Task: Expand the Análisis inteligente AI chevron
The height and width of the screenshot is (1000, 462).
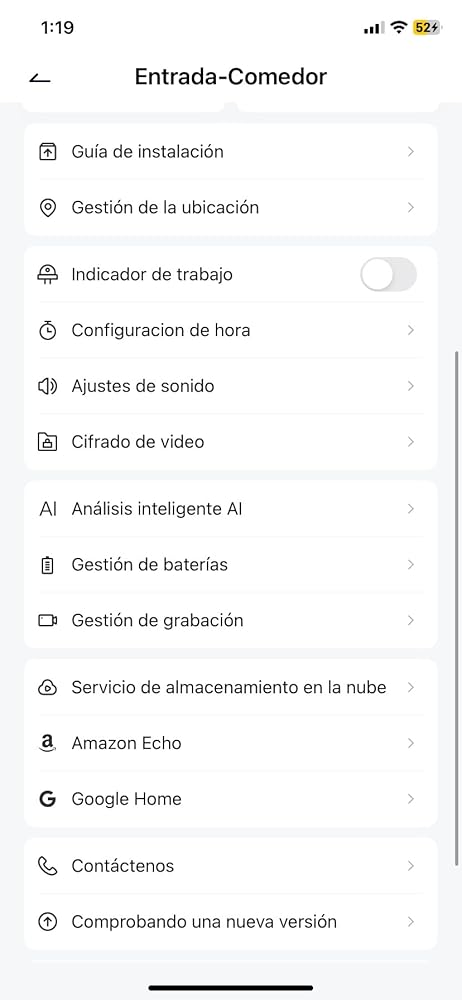Action: click(411, 509)
